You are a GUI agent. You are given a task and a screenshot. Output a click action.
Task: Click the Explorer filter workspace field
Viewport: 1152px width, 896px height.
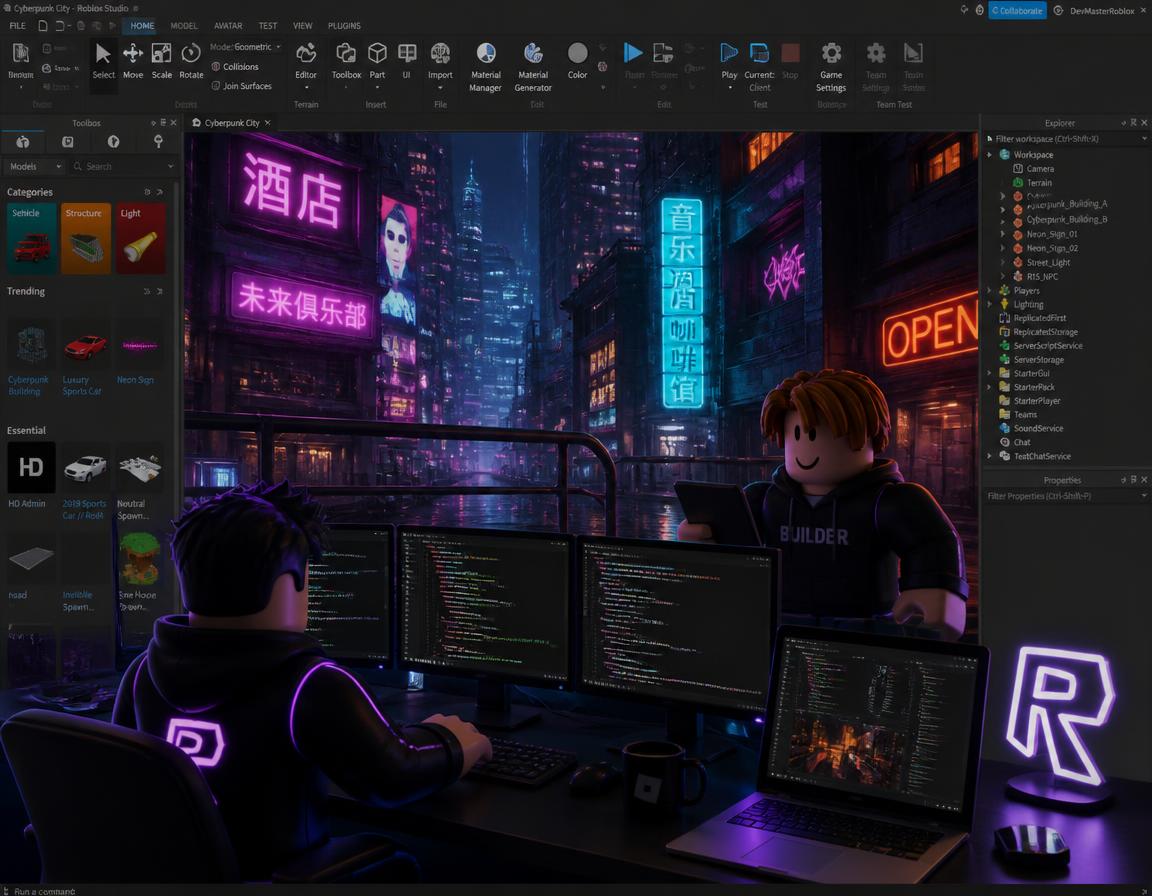click(1065, 139)
